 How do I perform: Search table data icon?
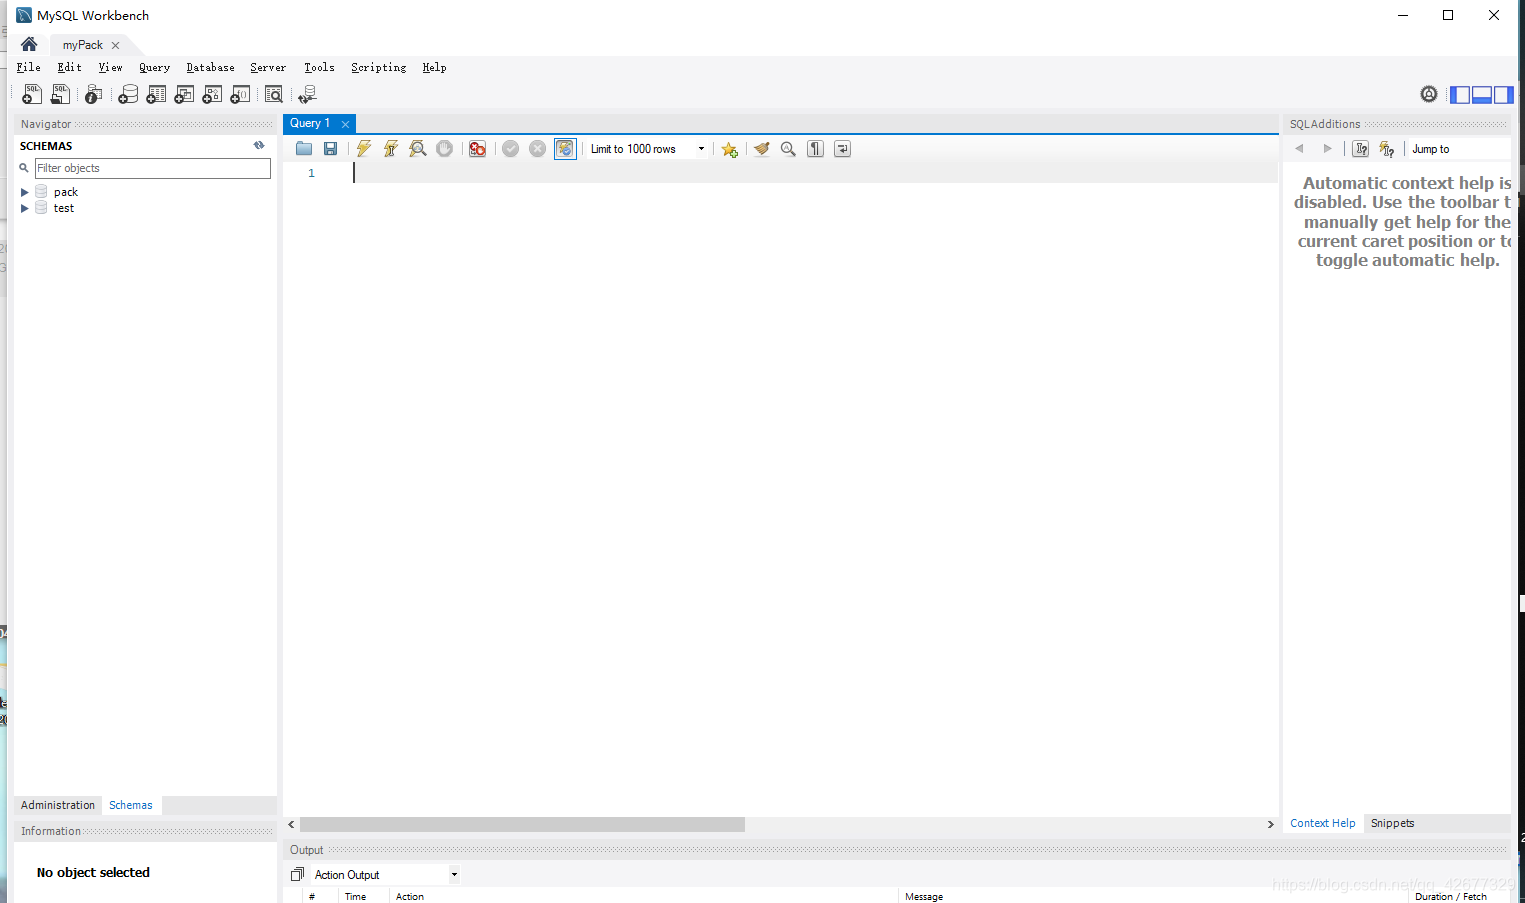[274, 94]
